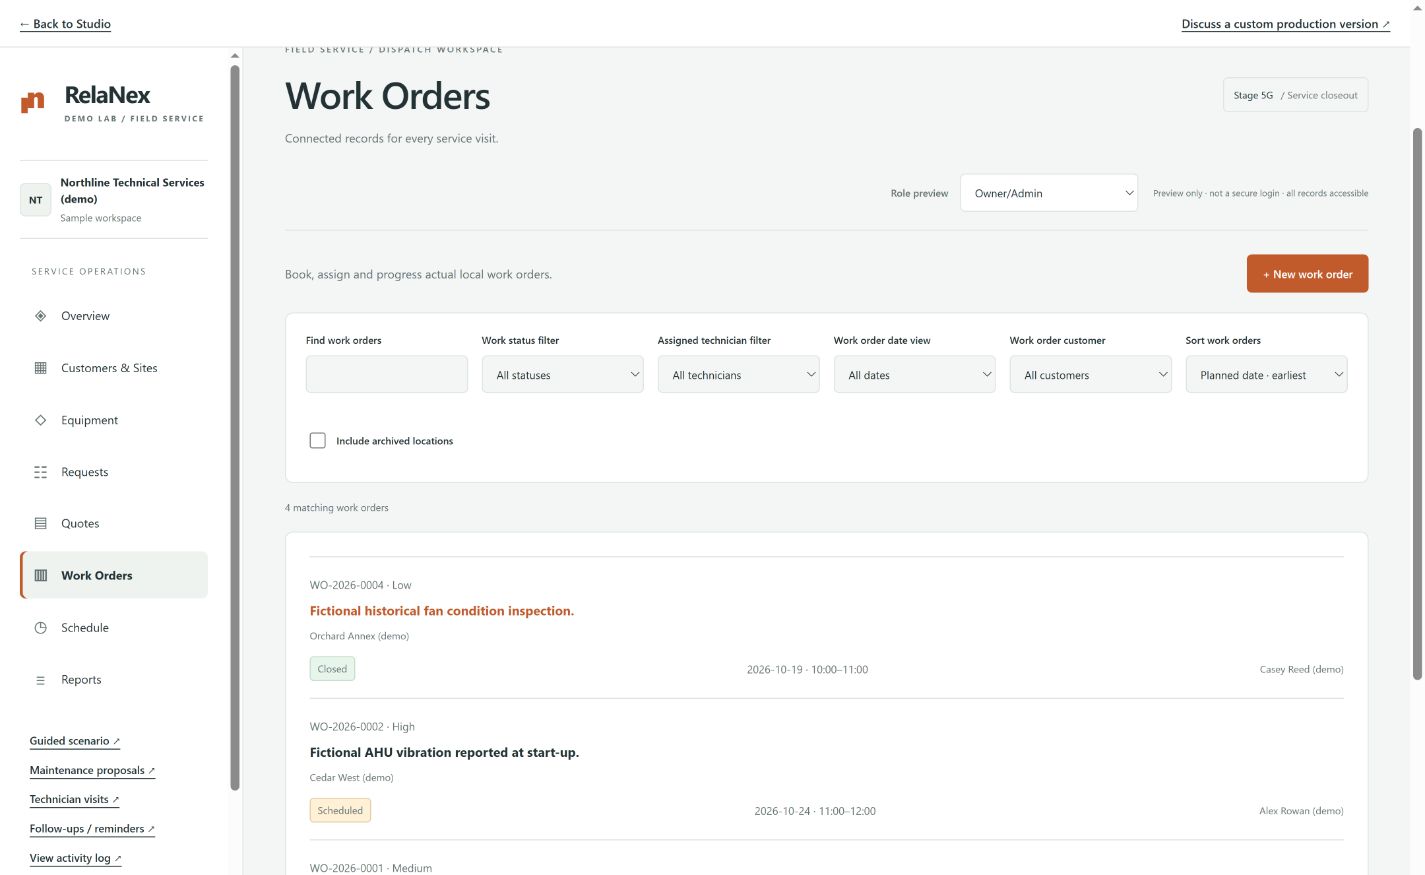
Task: Open the fan condition inspection work order
Action: tap(442, 611)
